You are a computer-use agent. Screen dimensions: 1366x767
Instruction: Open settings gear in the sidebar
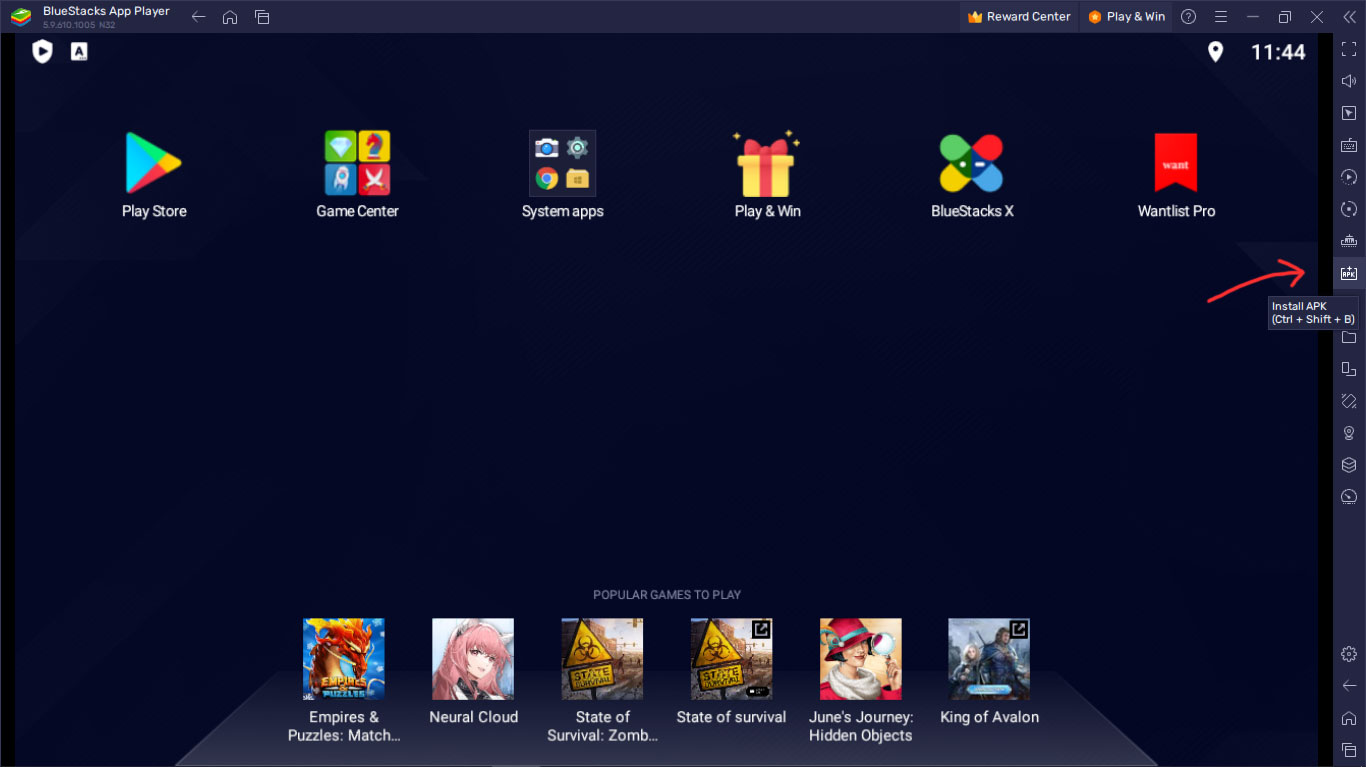(1349, 654)
